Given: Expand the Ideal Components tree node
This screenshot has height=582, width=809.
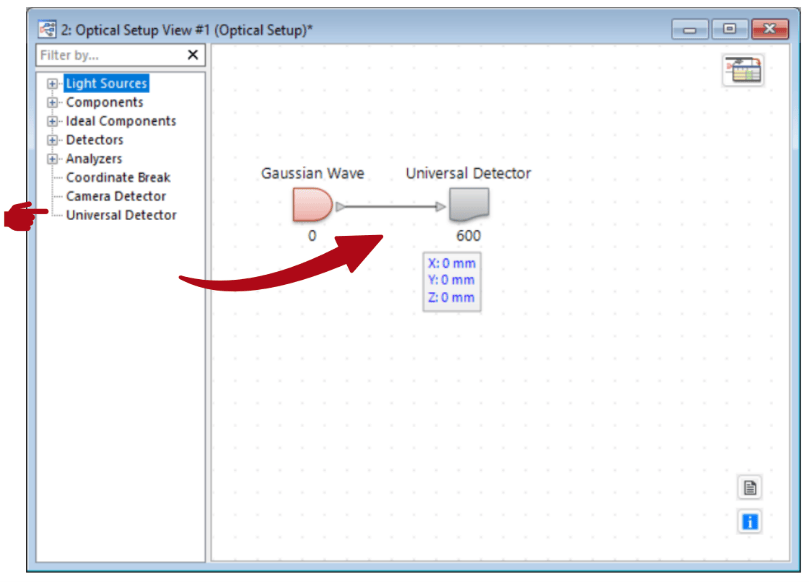Looking at the screenshot, I should click(53, 122).
